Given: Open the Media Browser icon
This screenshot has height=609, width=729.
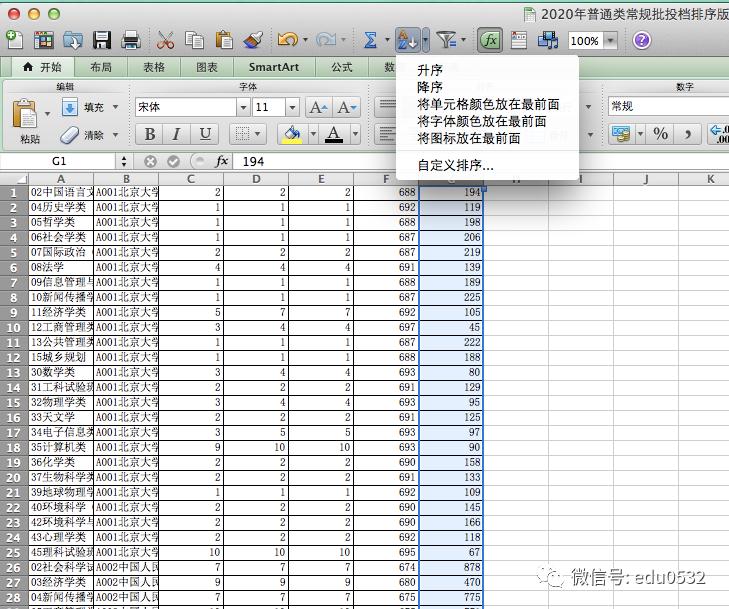Looking at the screenshot, I should tap(548, 40).
